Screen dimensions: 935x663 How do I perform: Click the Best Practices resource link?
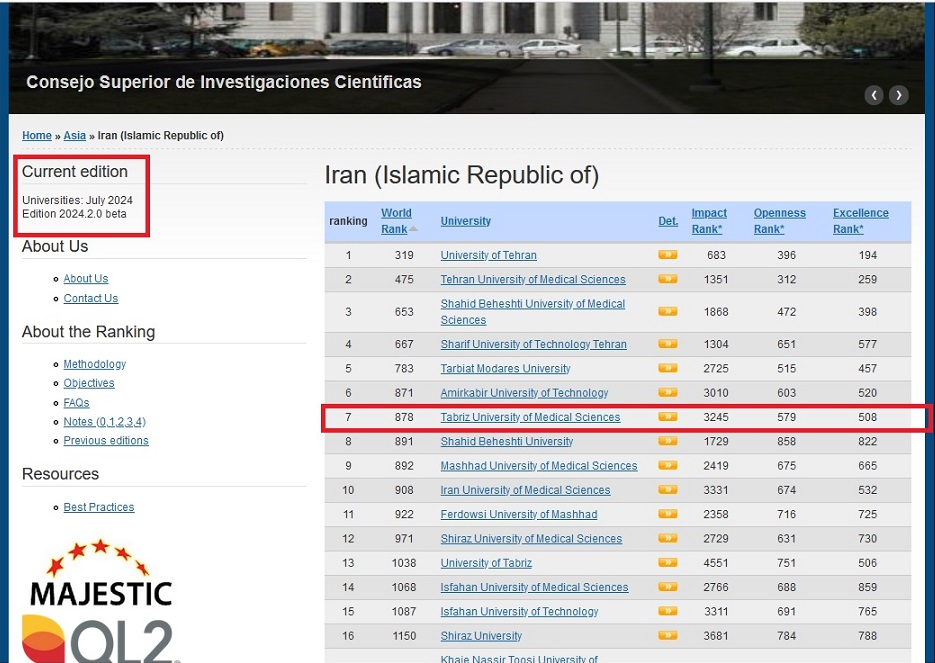(98, 507)
